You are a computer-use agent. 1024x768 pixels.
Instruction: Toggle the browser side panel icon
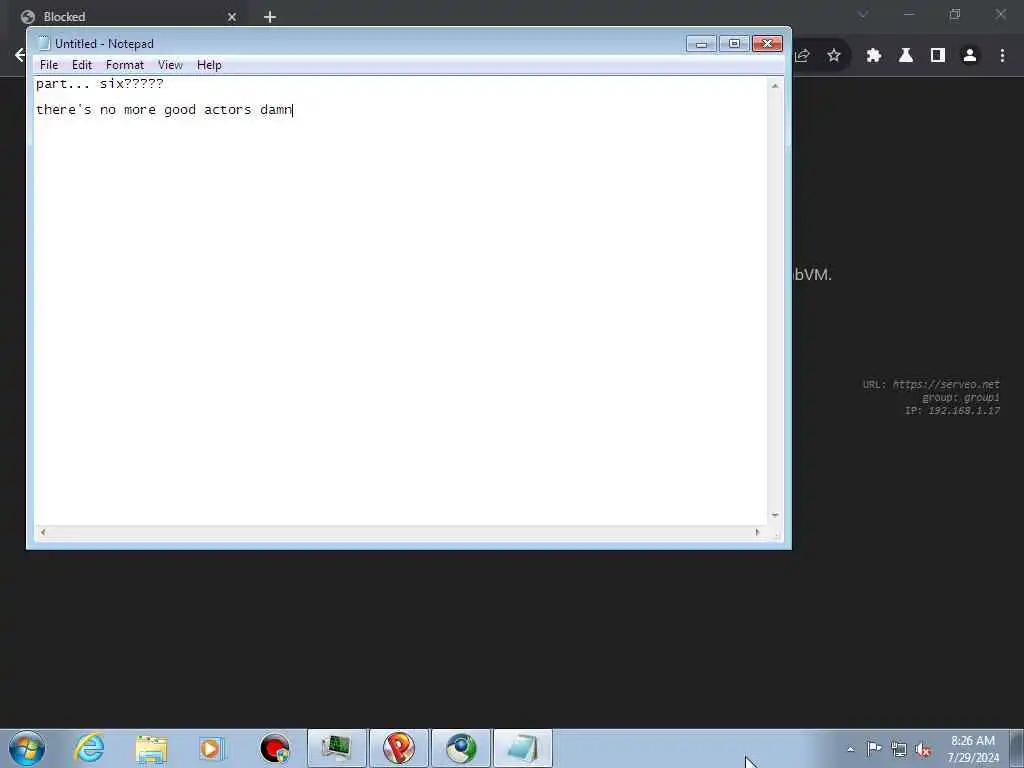click(x=937, y=56)
